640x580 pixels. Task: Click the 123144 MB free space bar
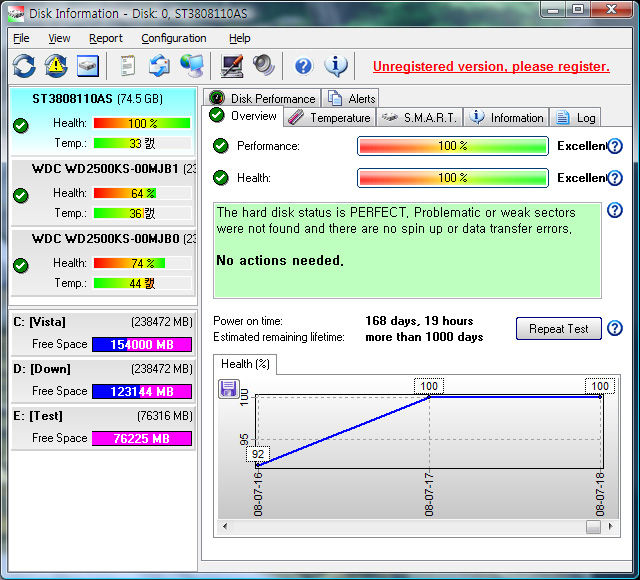[142, 391]
